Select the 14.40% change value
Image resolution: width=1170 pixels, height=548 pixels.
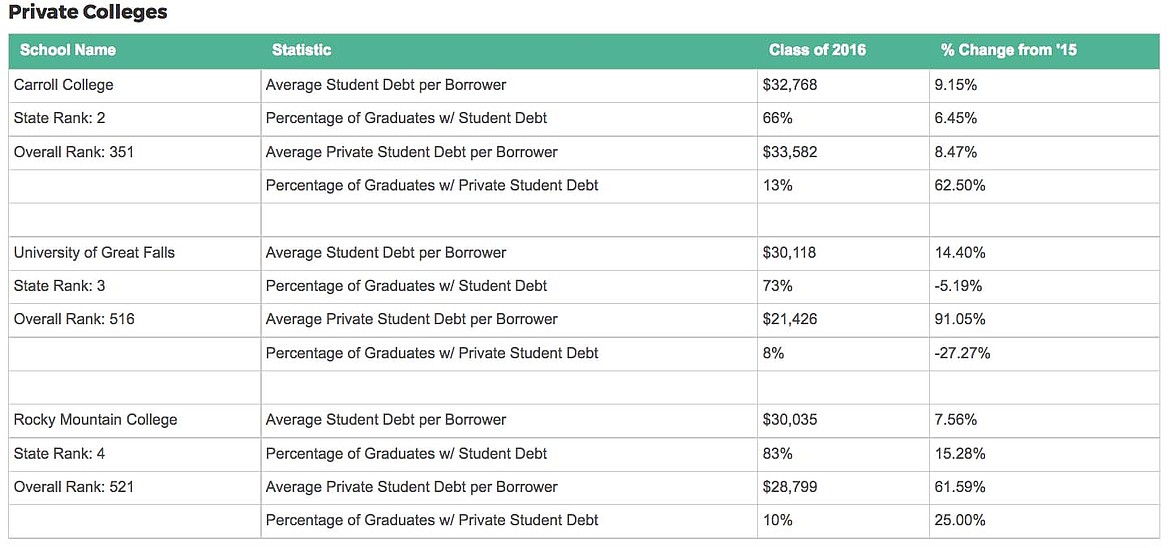coord(960,252)
